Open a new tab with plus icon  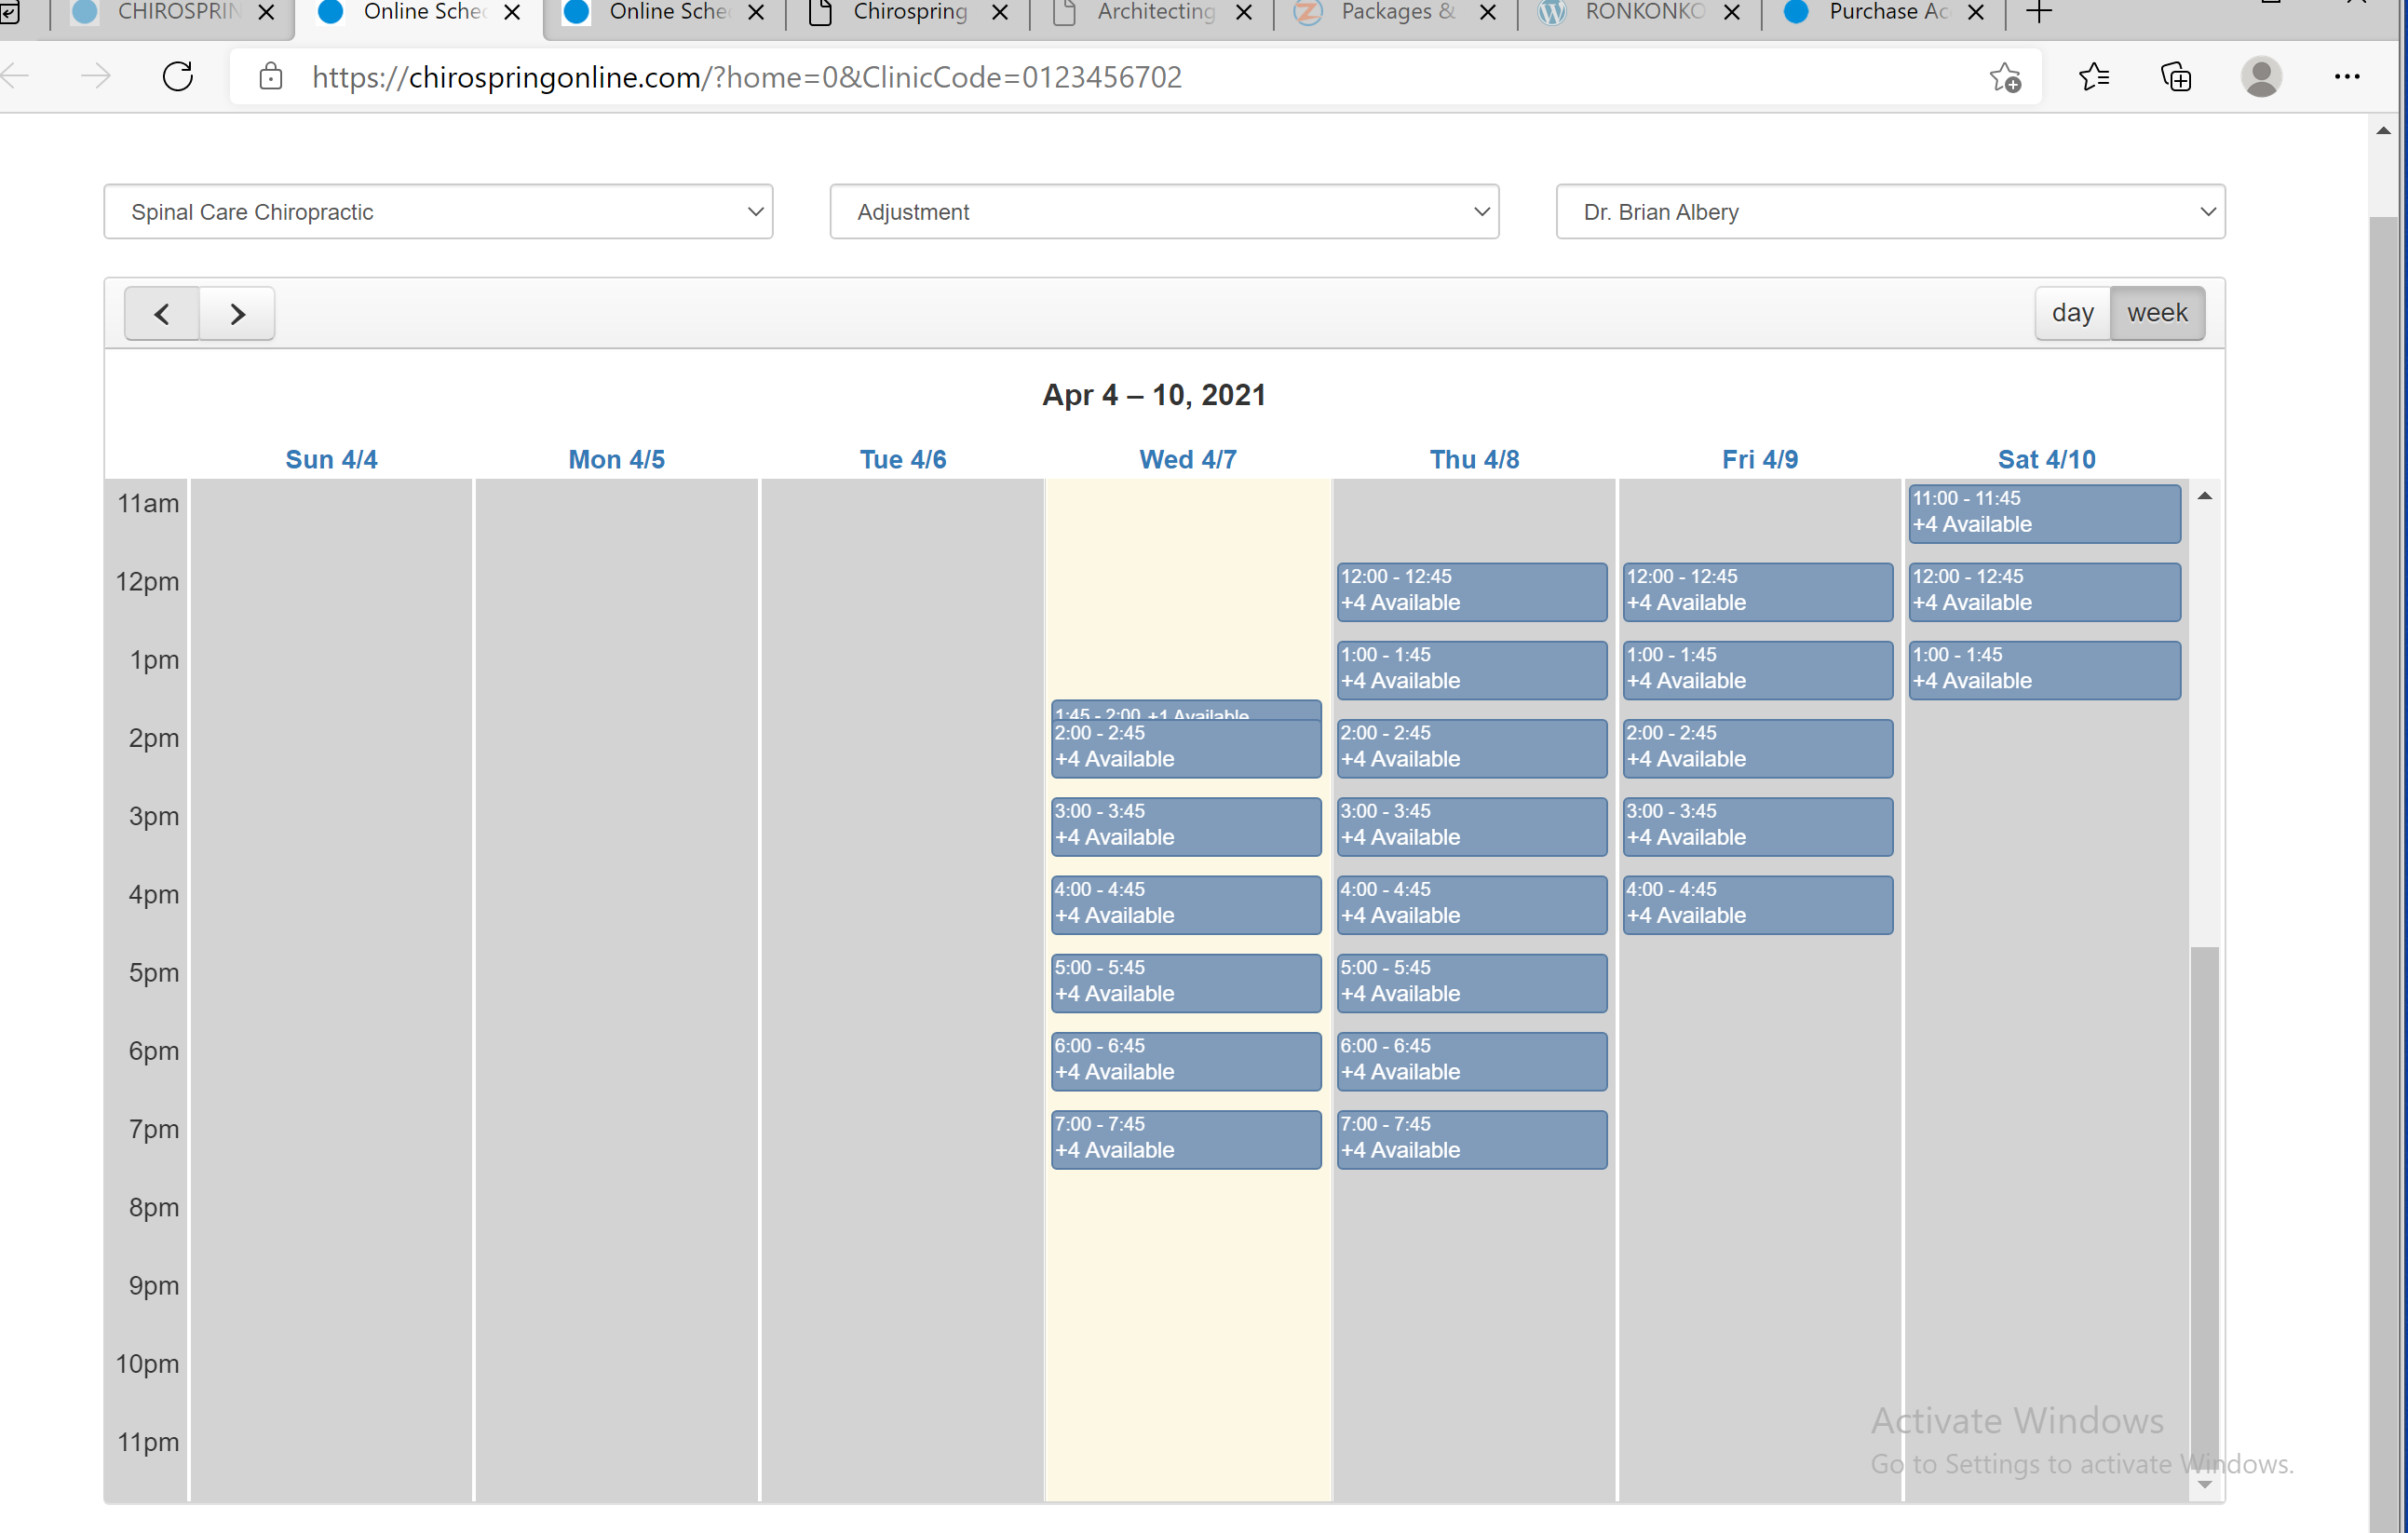2039,13
